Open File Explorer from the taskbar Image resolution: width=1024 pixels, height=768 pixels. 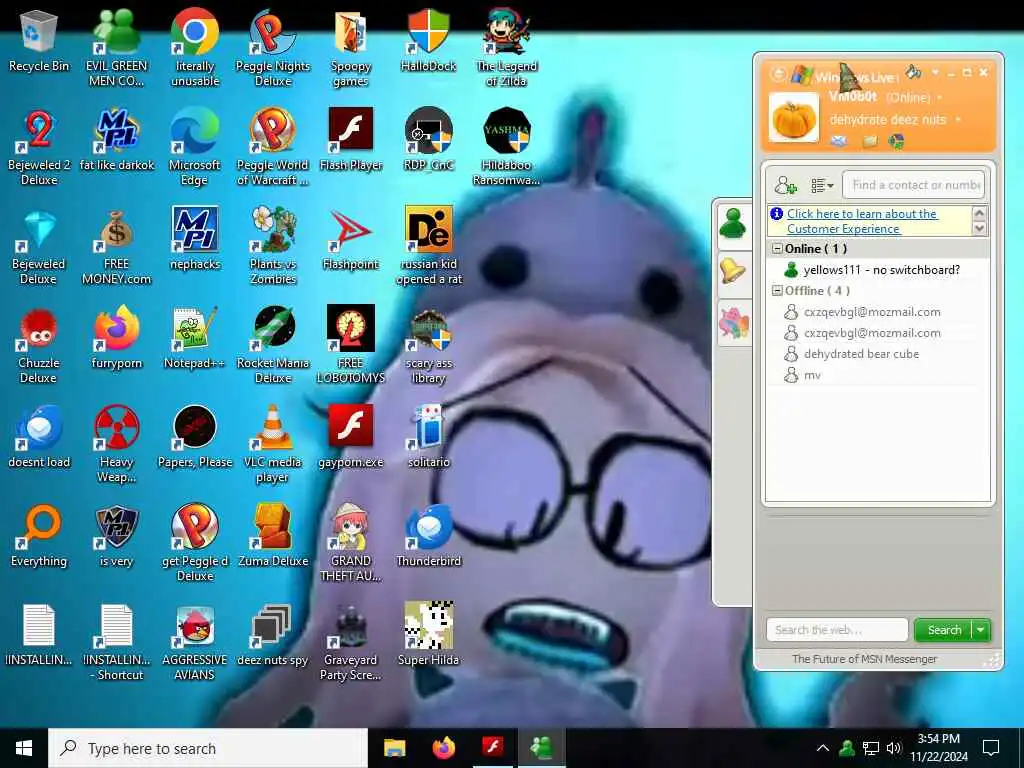coord(394,748)
